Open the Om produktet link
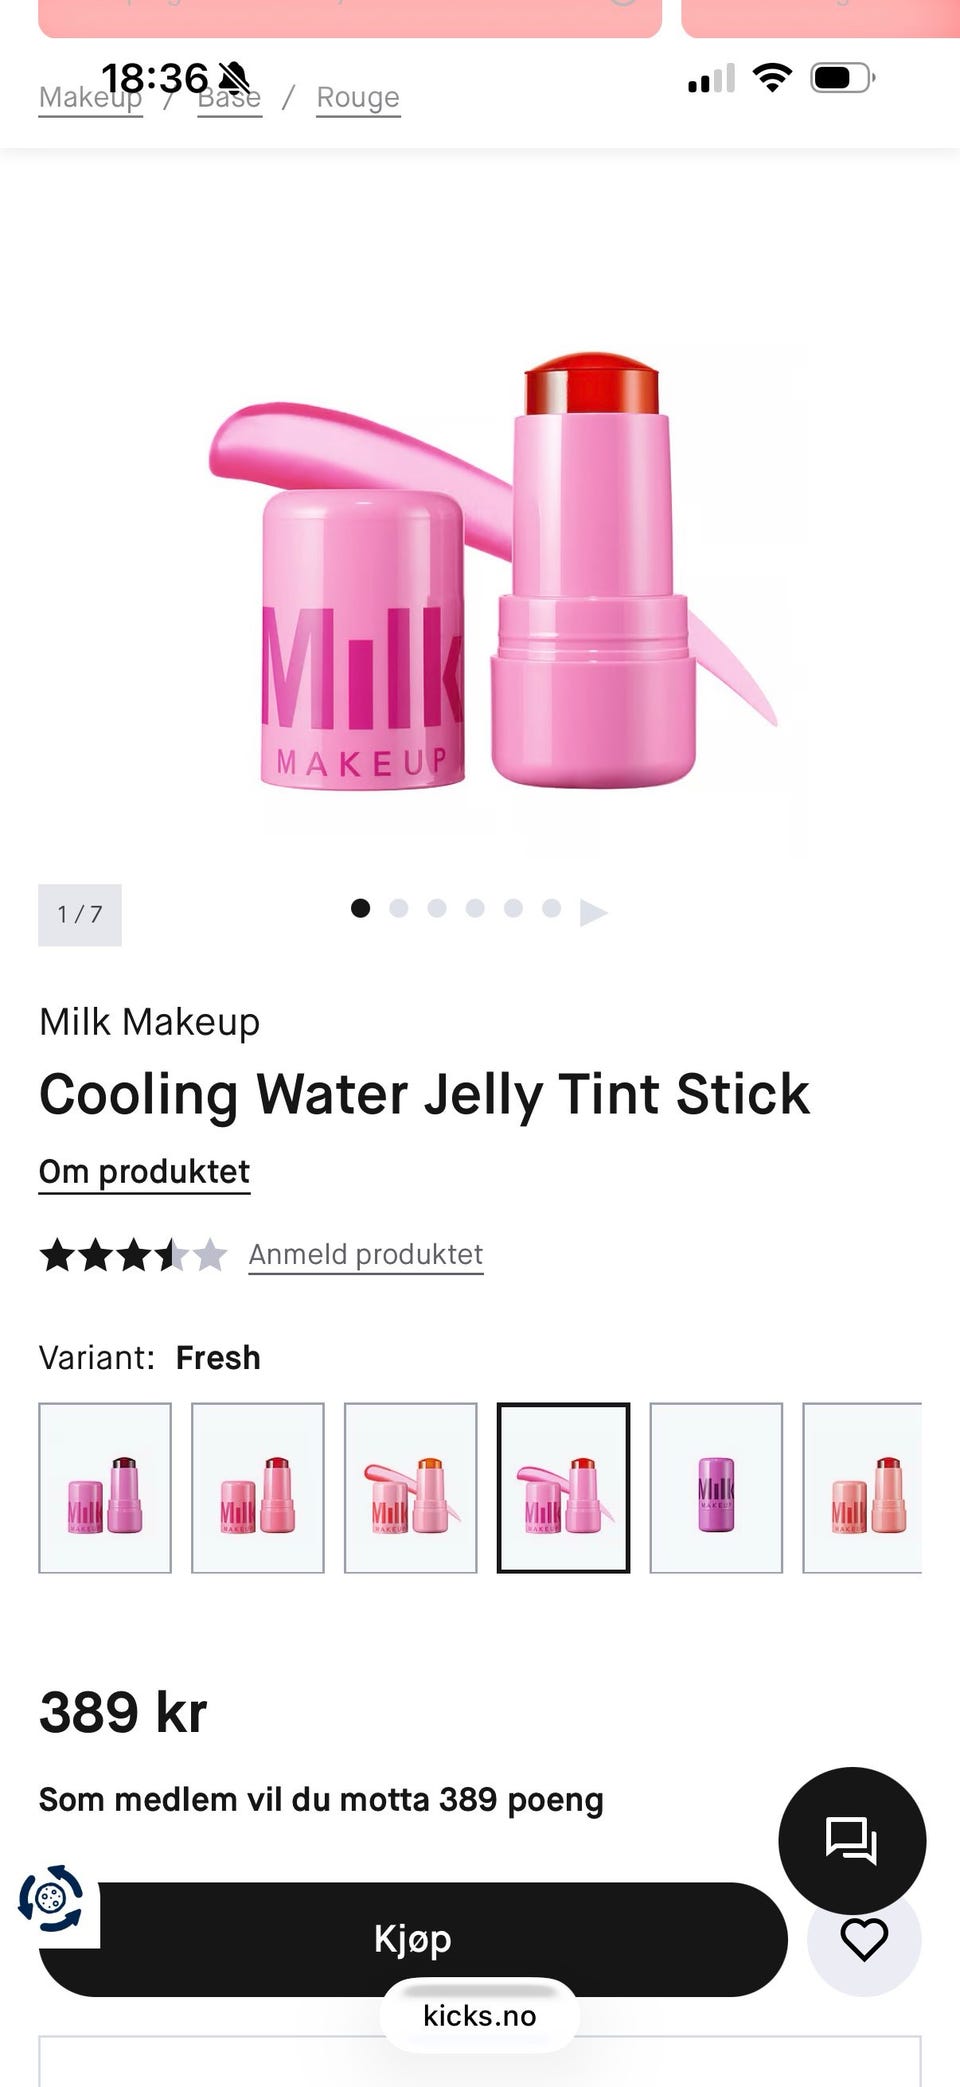 tap(144, 1172)
